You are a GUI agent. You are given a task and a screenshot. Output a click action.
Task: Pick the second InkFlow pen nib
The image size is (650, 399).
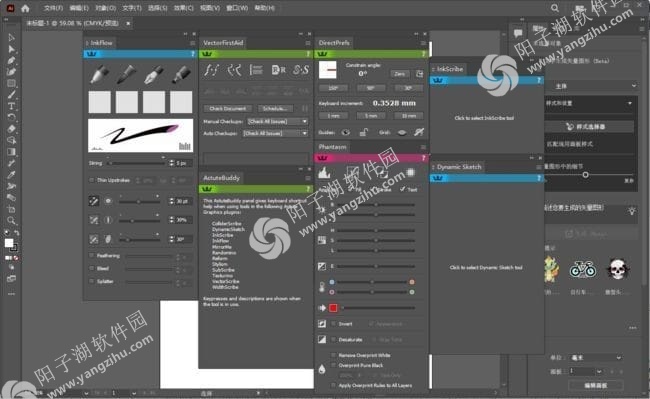click(x=126, y=74)
